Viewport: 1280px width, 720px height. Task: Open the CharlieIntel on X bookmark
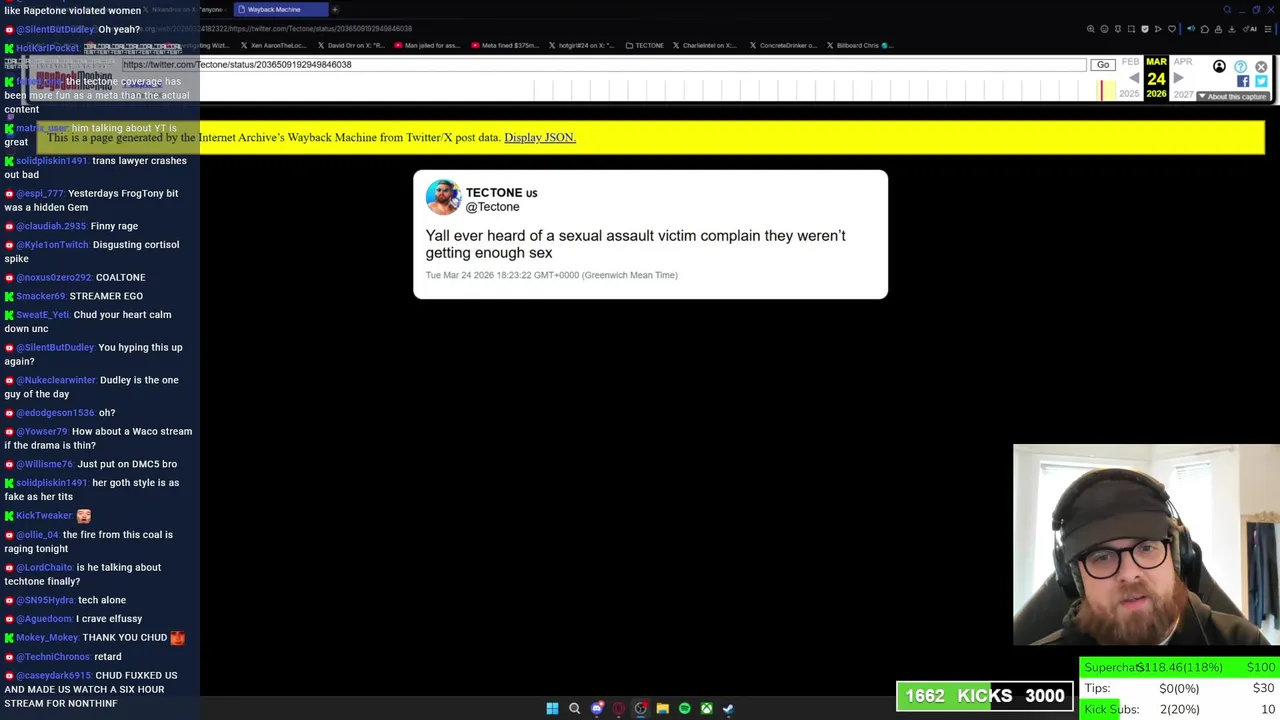coord(705,45)
